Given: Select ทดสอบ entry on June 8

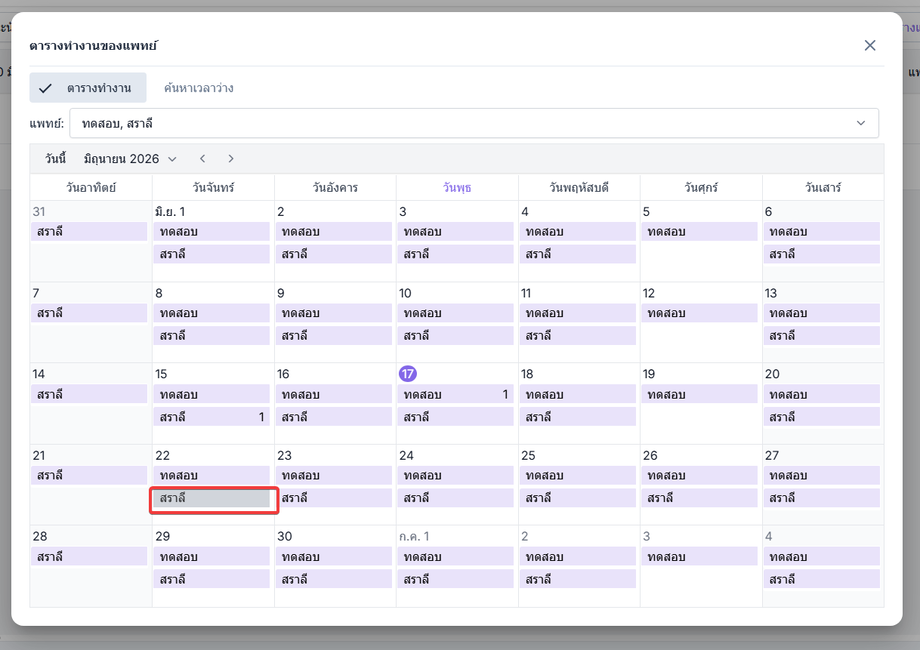Looking at the screenshot, I should (211, 313).
